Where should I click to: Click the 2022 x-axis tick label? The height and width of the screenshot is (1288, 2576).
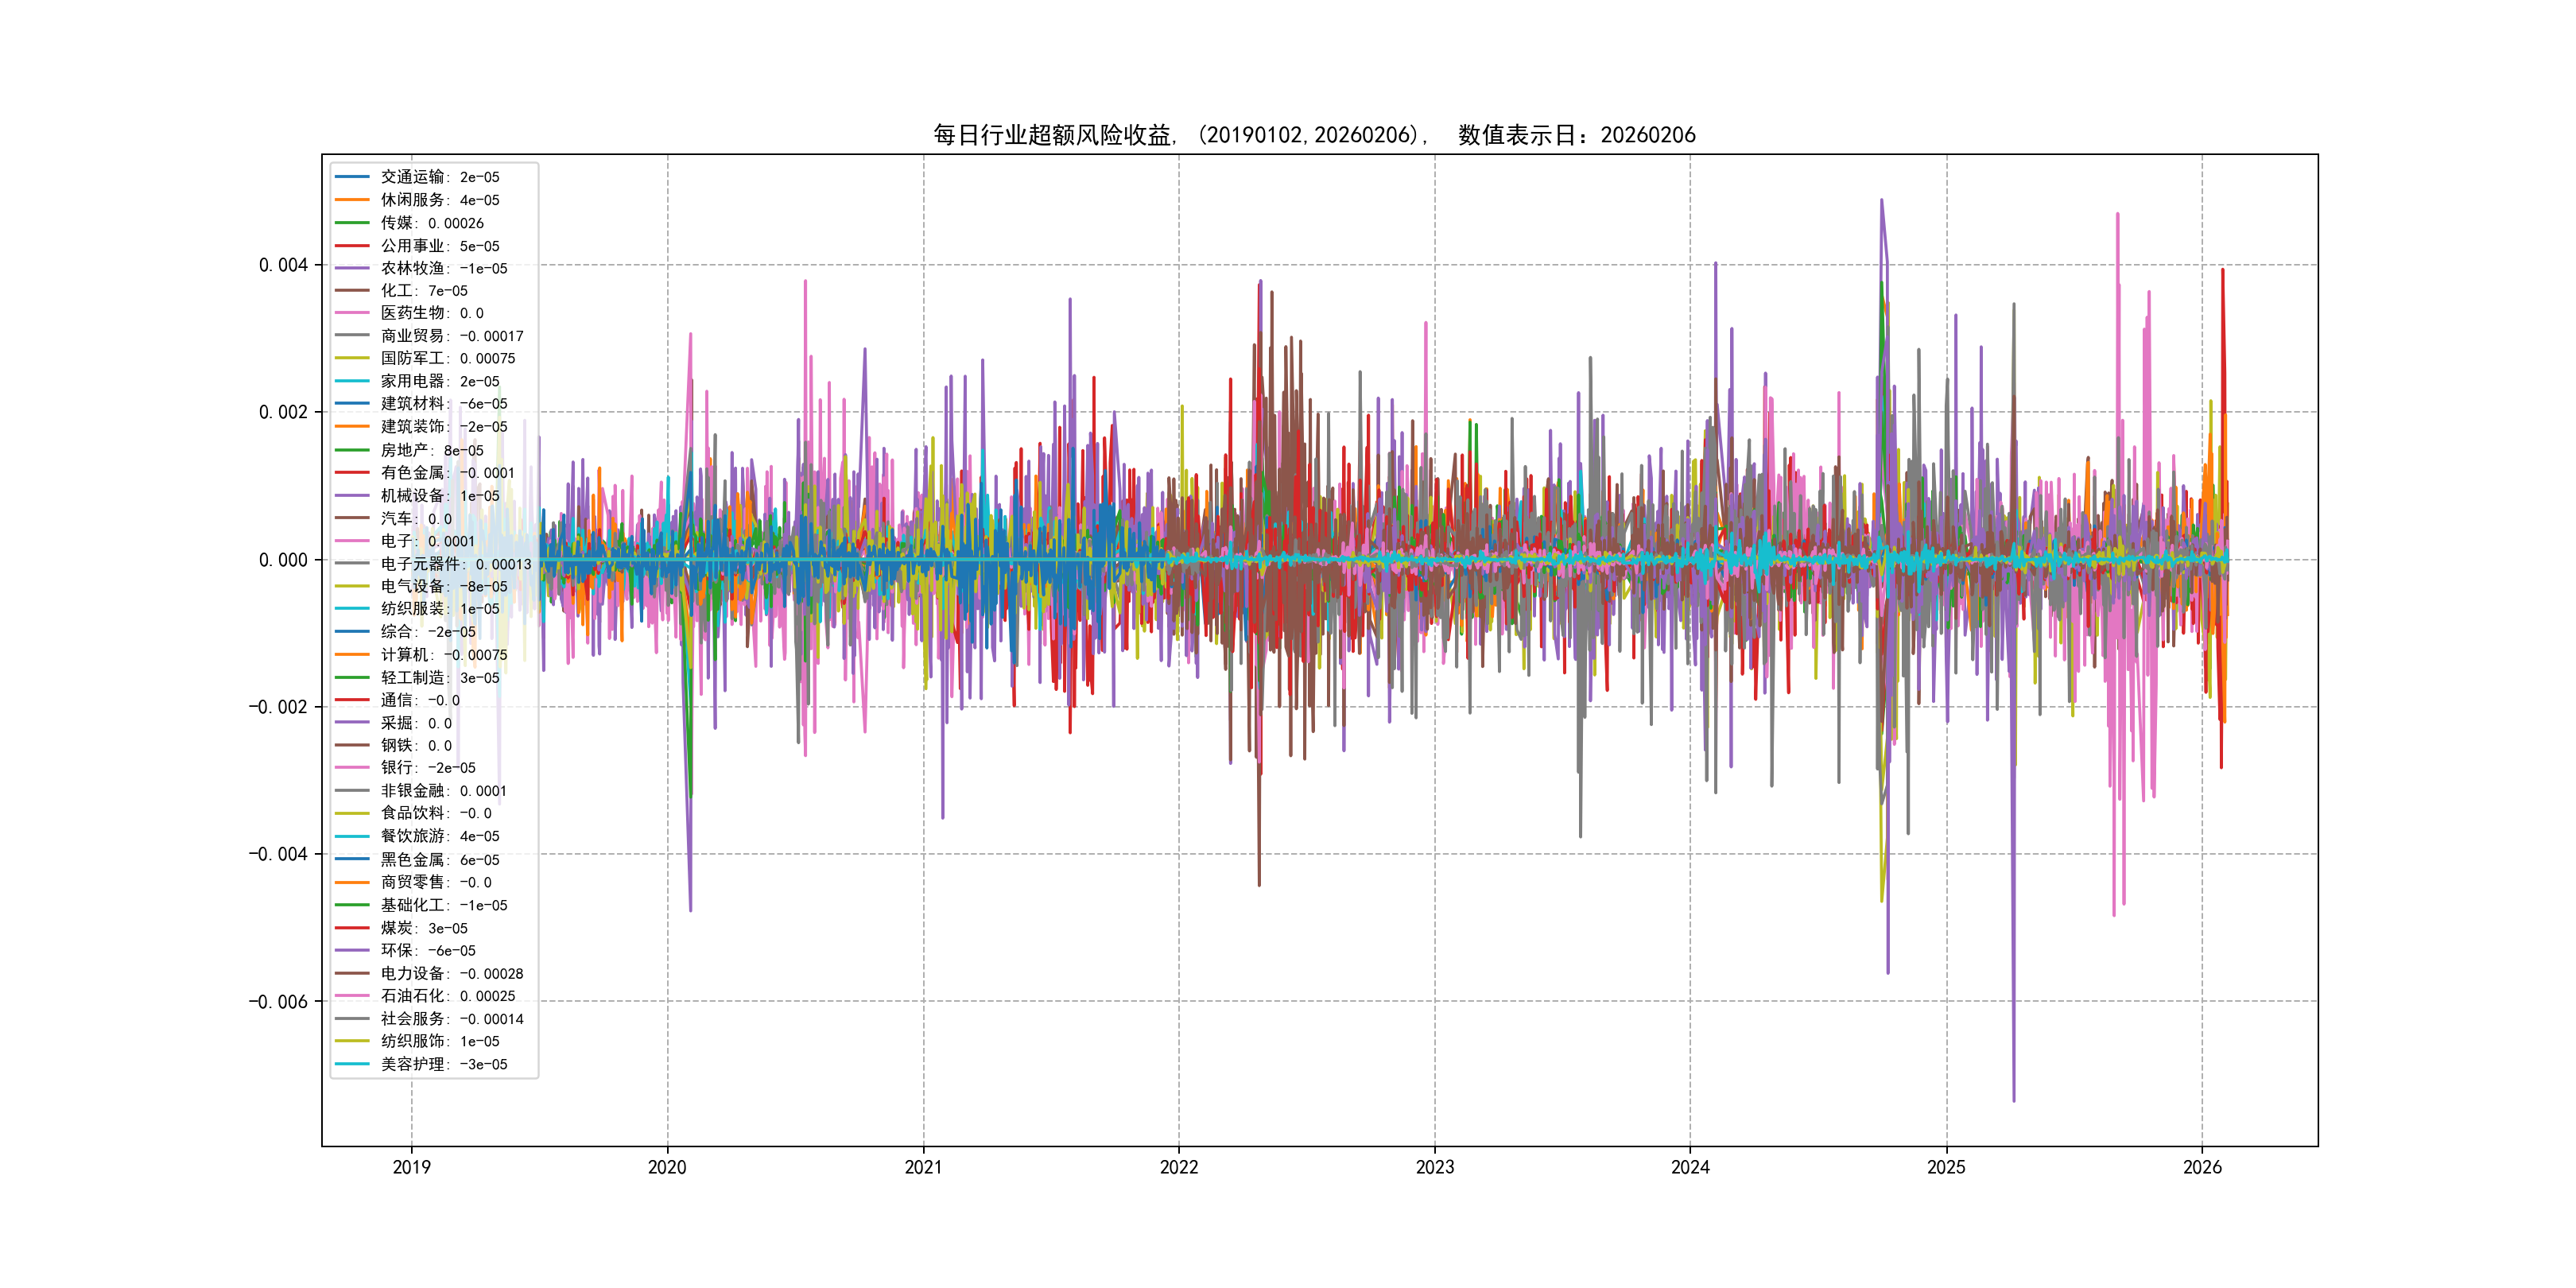(x=1178, y=1167)
